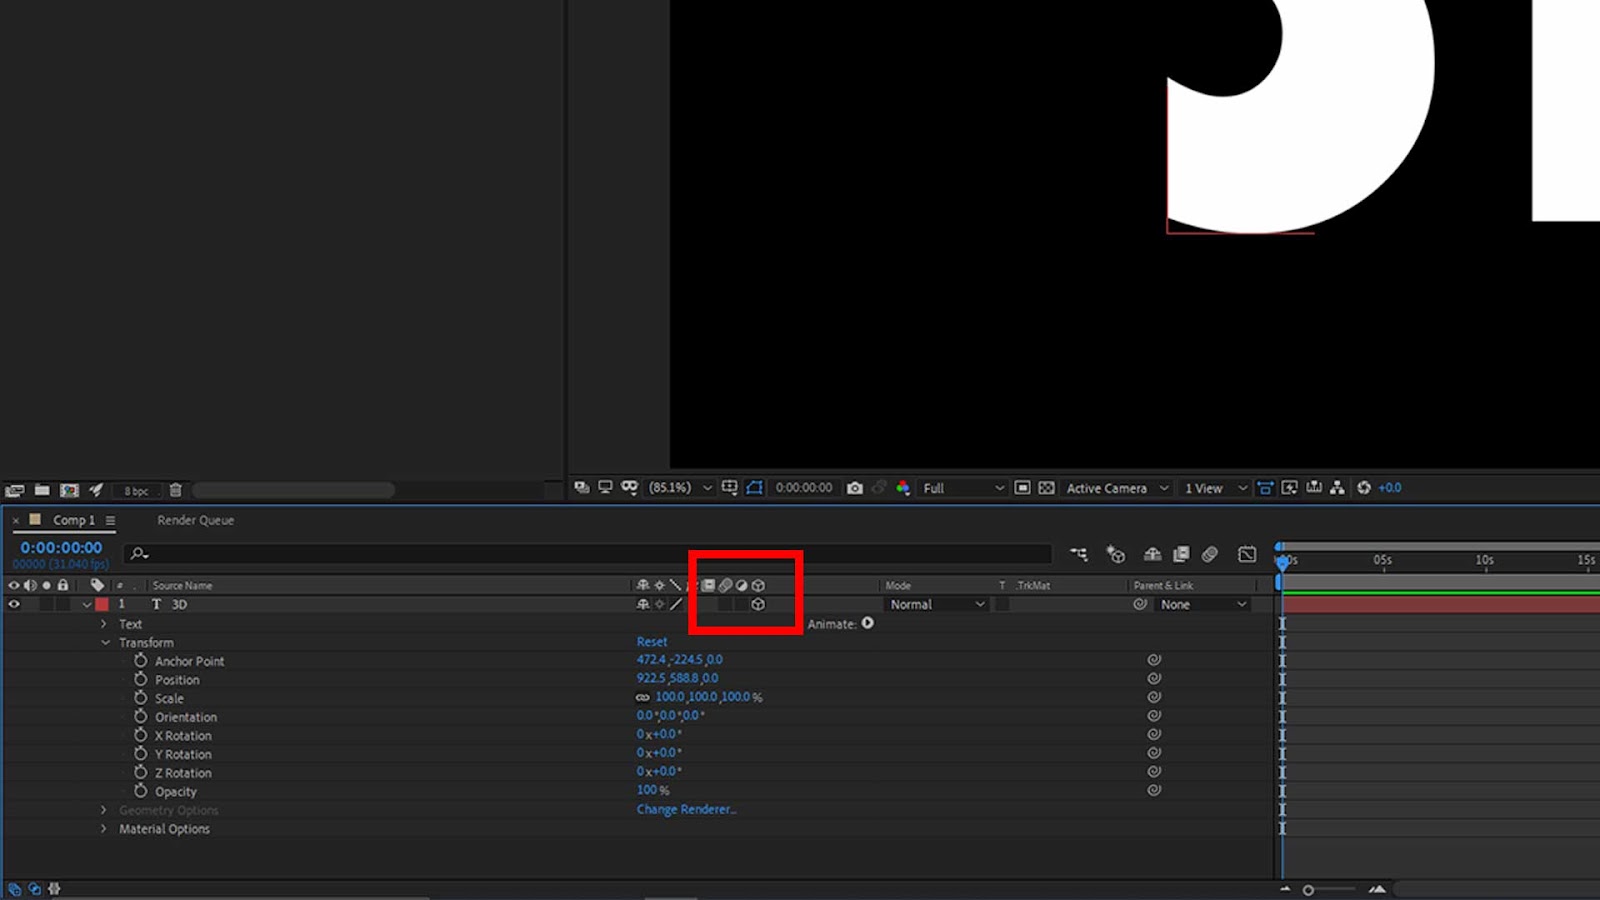Create a new folder in Project panel
The image size is (1600, 900).
(42, 490)
